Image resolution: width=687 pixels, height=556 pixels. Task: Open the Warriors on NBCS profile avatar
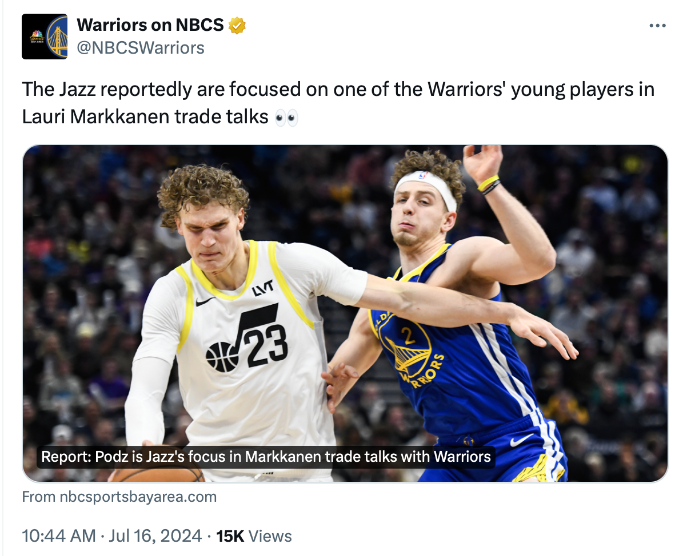[45, 37]
